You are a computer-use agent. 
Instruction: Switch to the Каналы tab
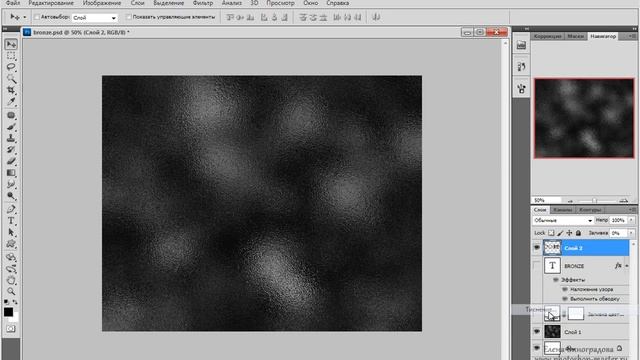[x=562, y=210]
